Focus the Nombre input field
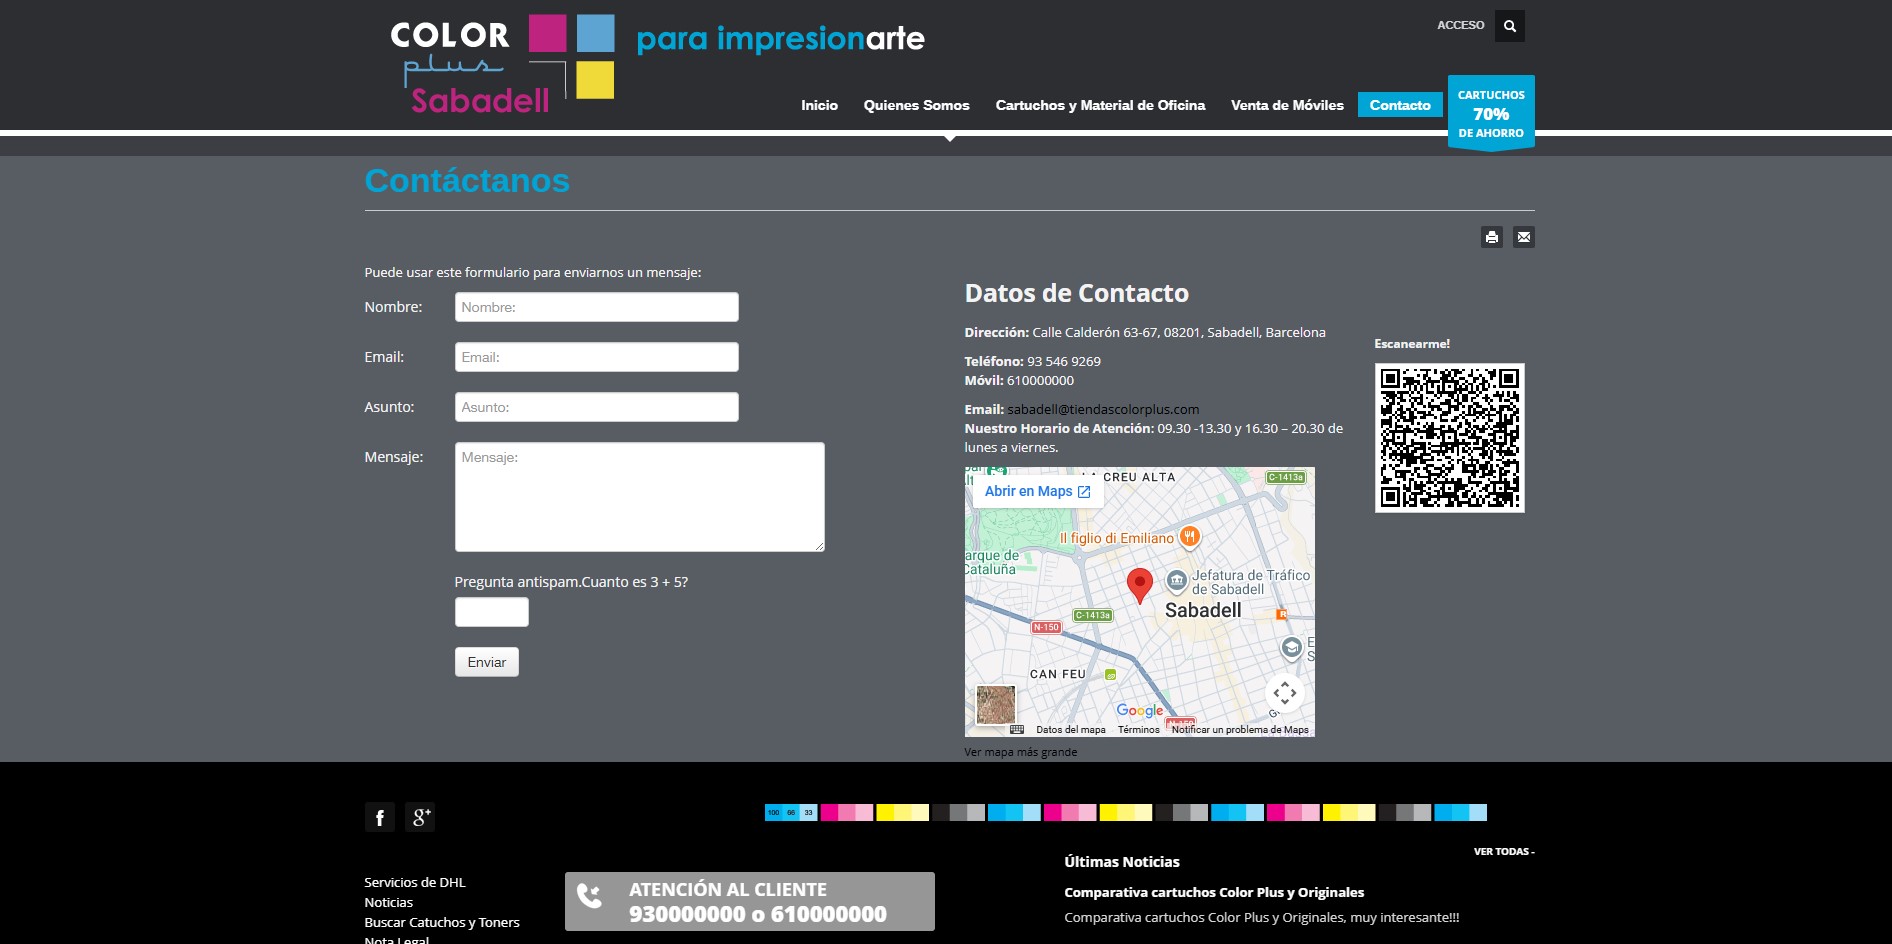The image size is (1892, 944). coord(596,307)
